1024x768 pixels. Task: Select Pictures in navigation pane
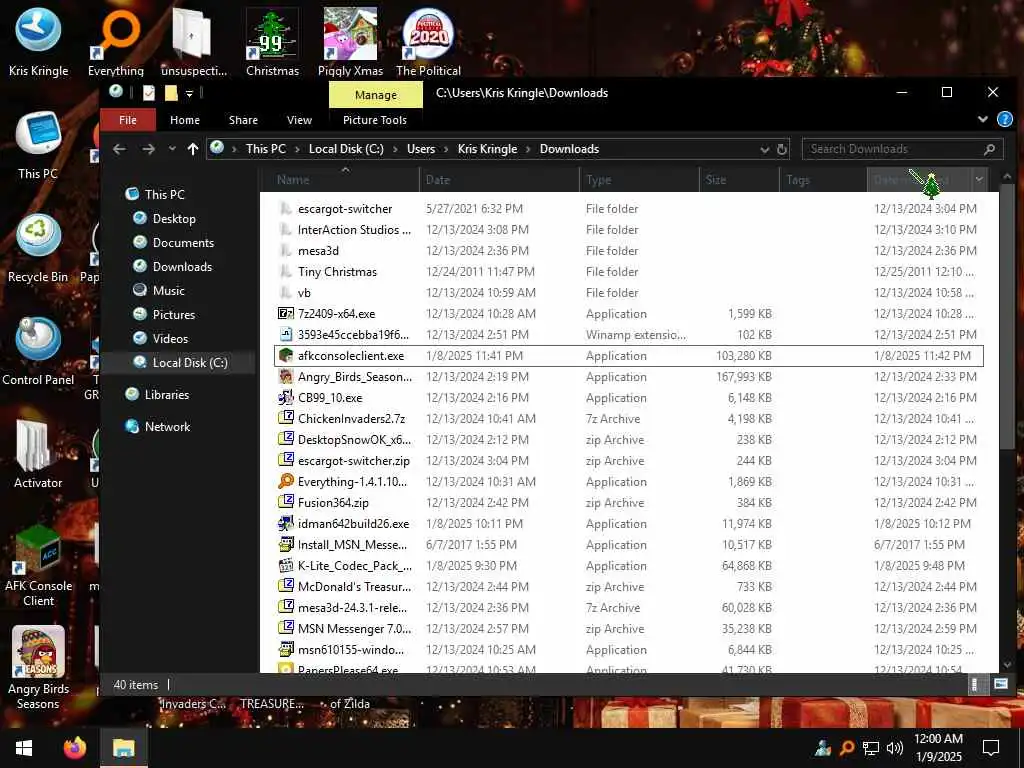click(173, 315)
